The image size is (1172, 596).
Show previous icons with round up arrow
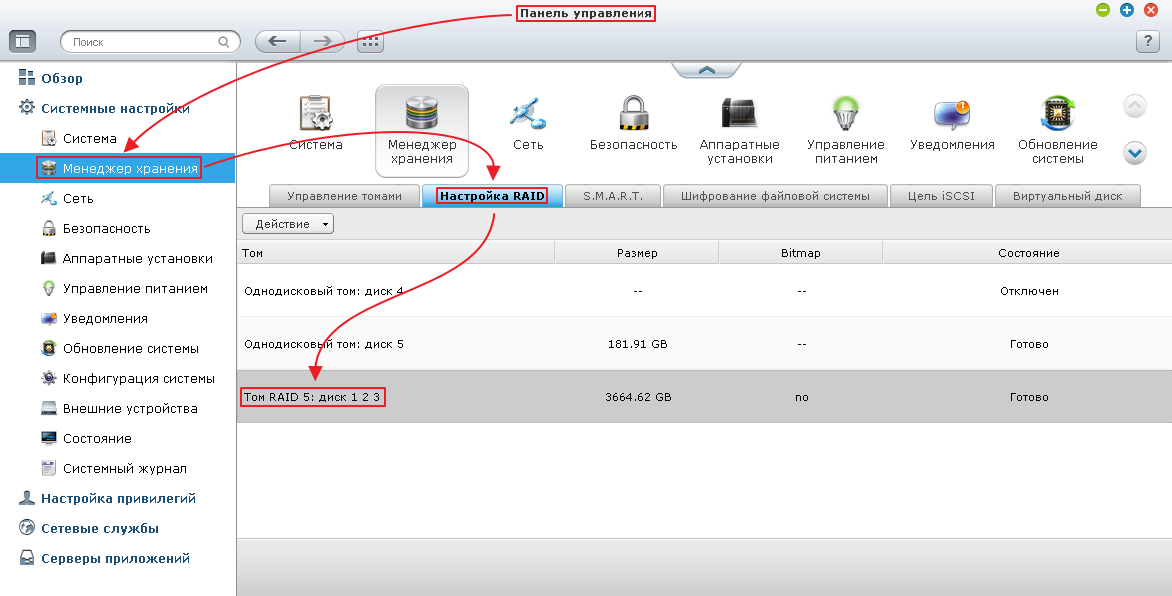pos(1135,106)
